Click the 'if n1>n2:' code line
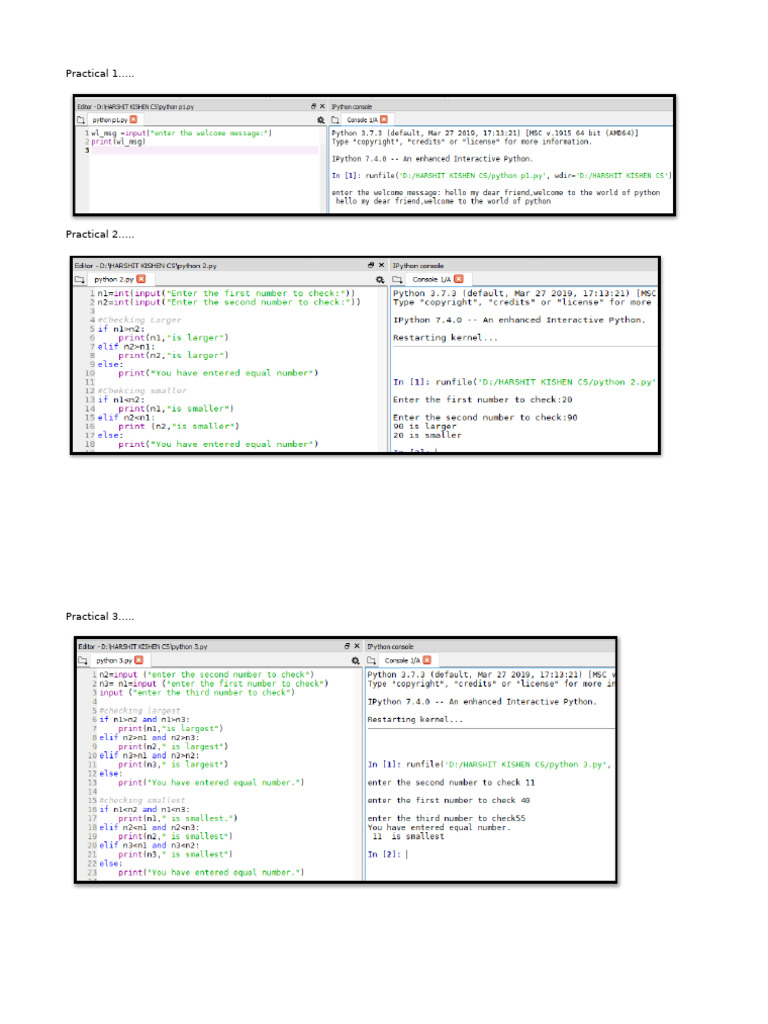The image size is (768, 1024). [x=121, y=329]
